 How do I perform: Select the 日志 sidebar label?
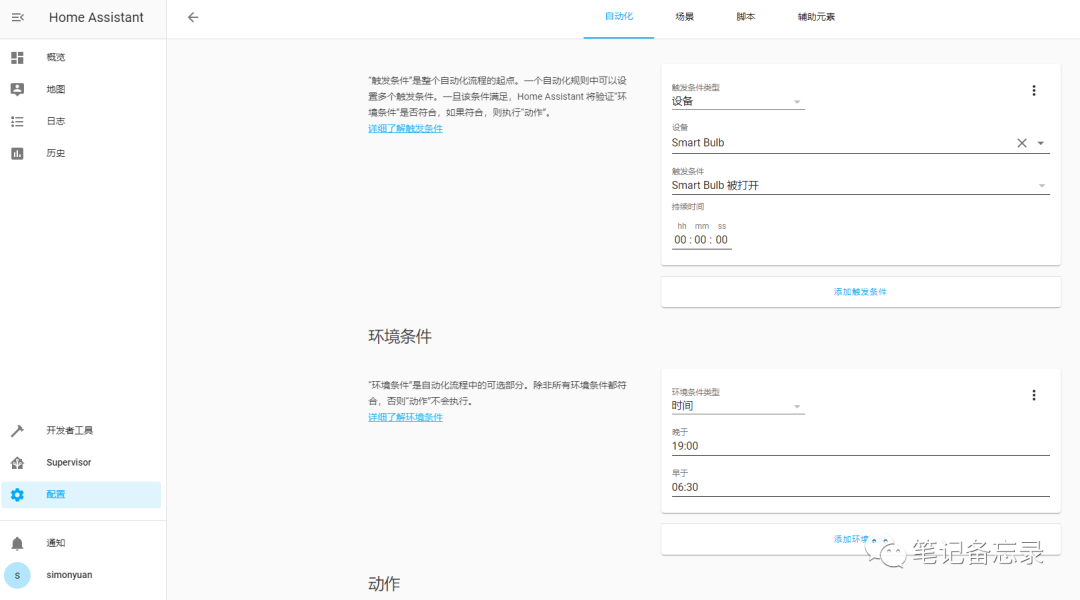click(56, 121)
